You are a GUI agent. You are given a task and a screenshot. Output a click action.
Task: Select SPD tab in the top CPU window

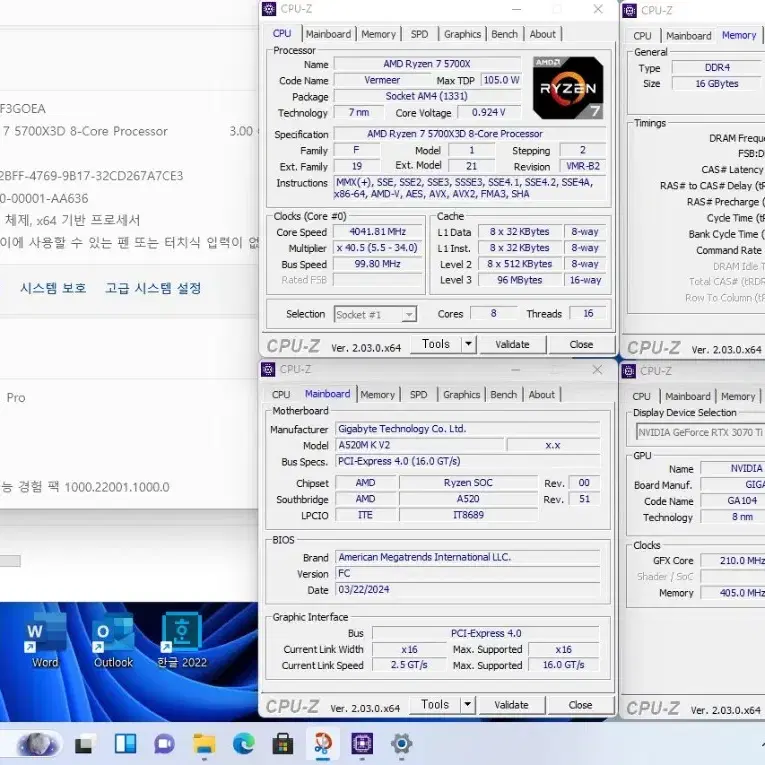point(419,34)
